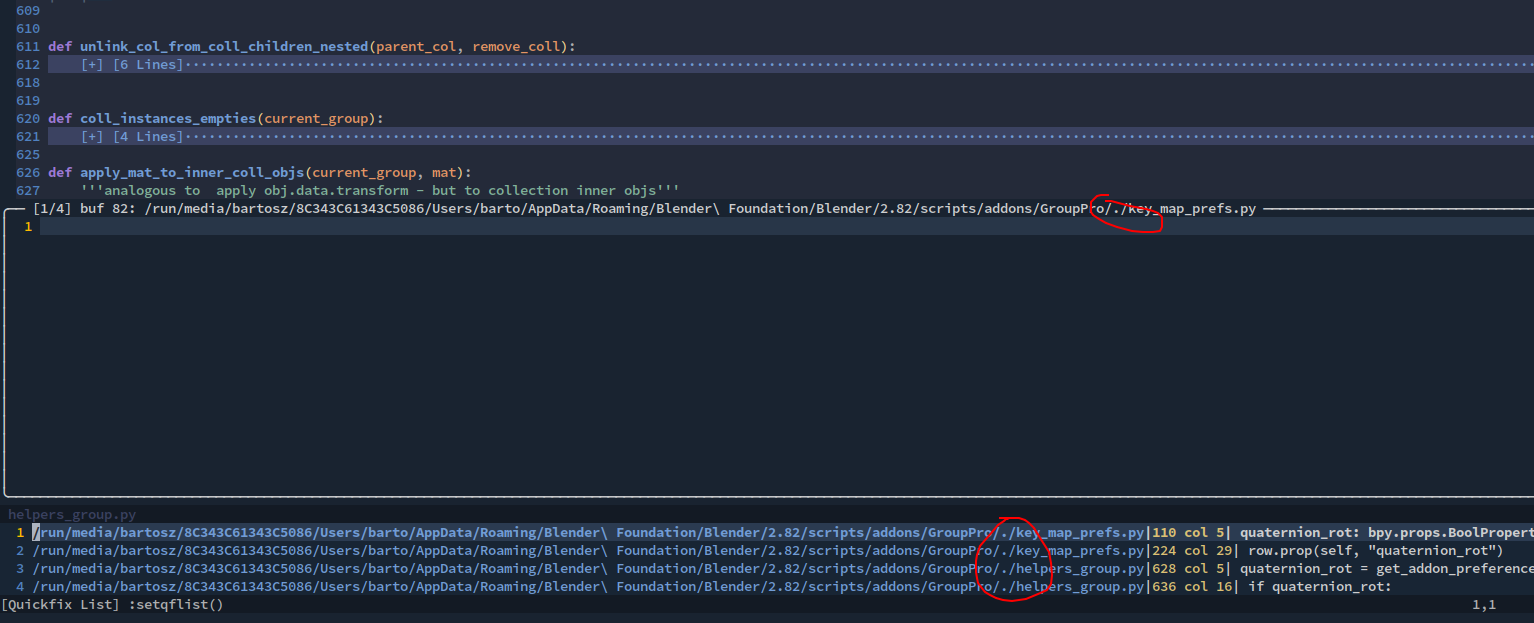Click 'row.prop(self, "quaternion_rot")' text
1534x623 pixels.
coord(1376,551)
